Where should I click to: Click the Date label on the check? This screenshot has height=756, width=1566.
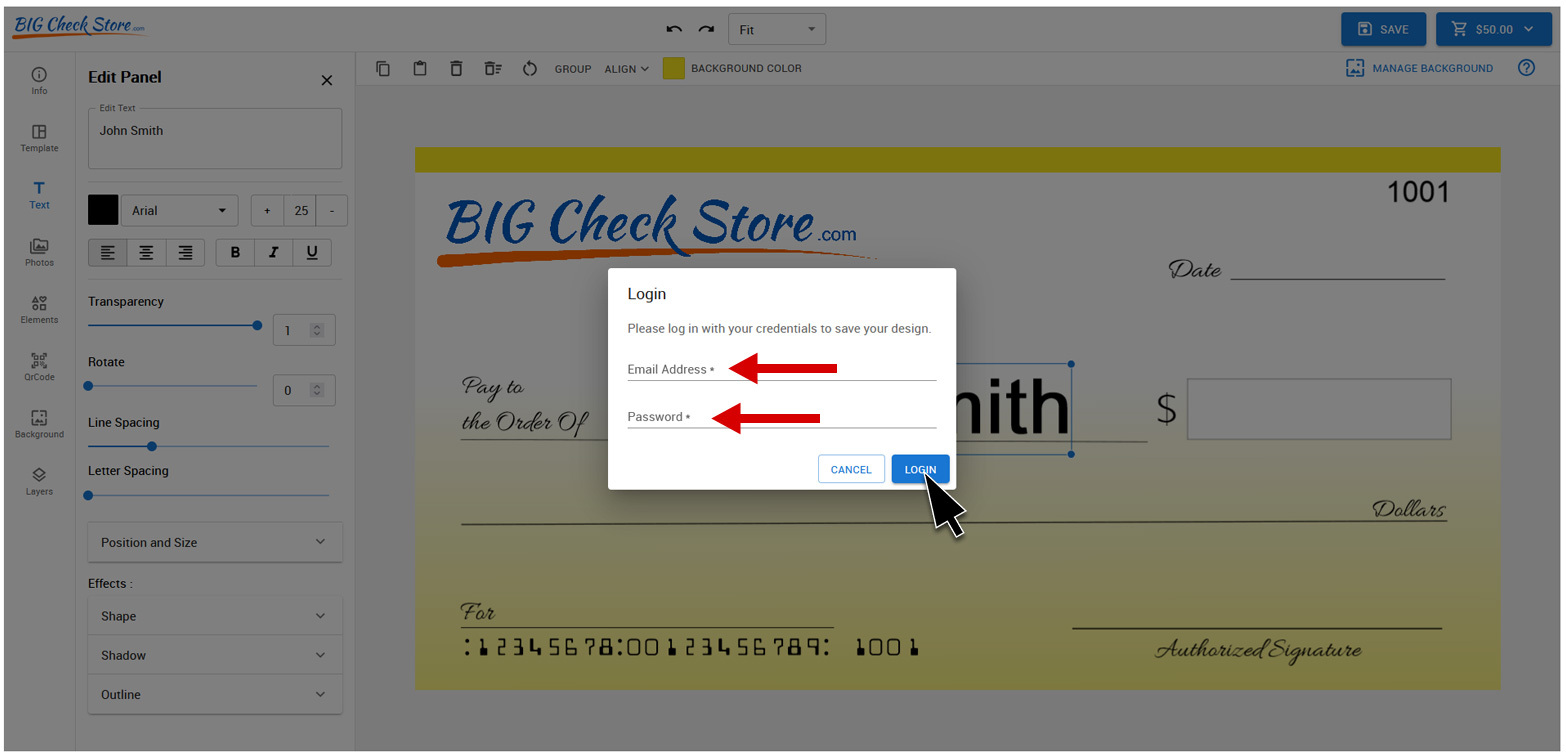[1195, 269]
